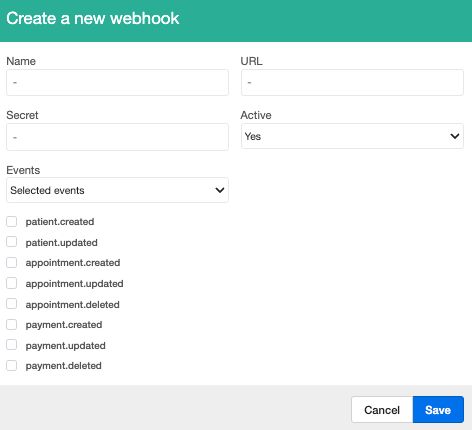Focus the Name input field
The height and width of the screenshot is (430, 472).
[x=117, y=82]
